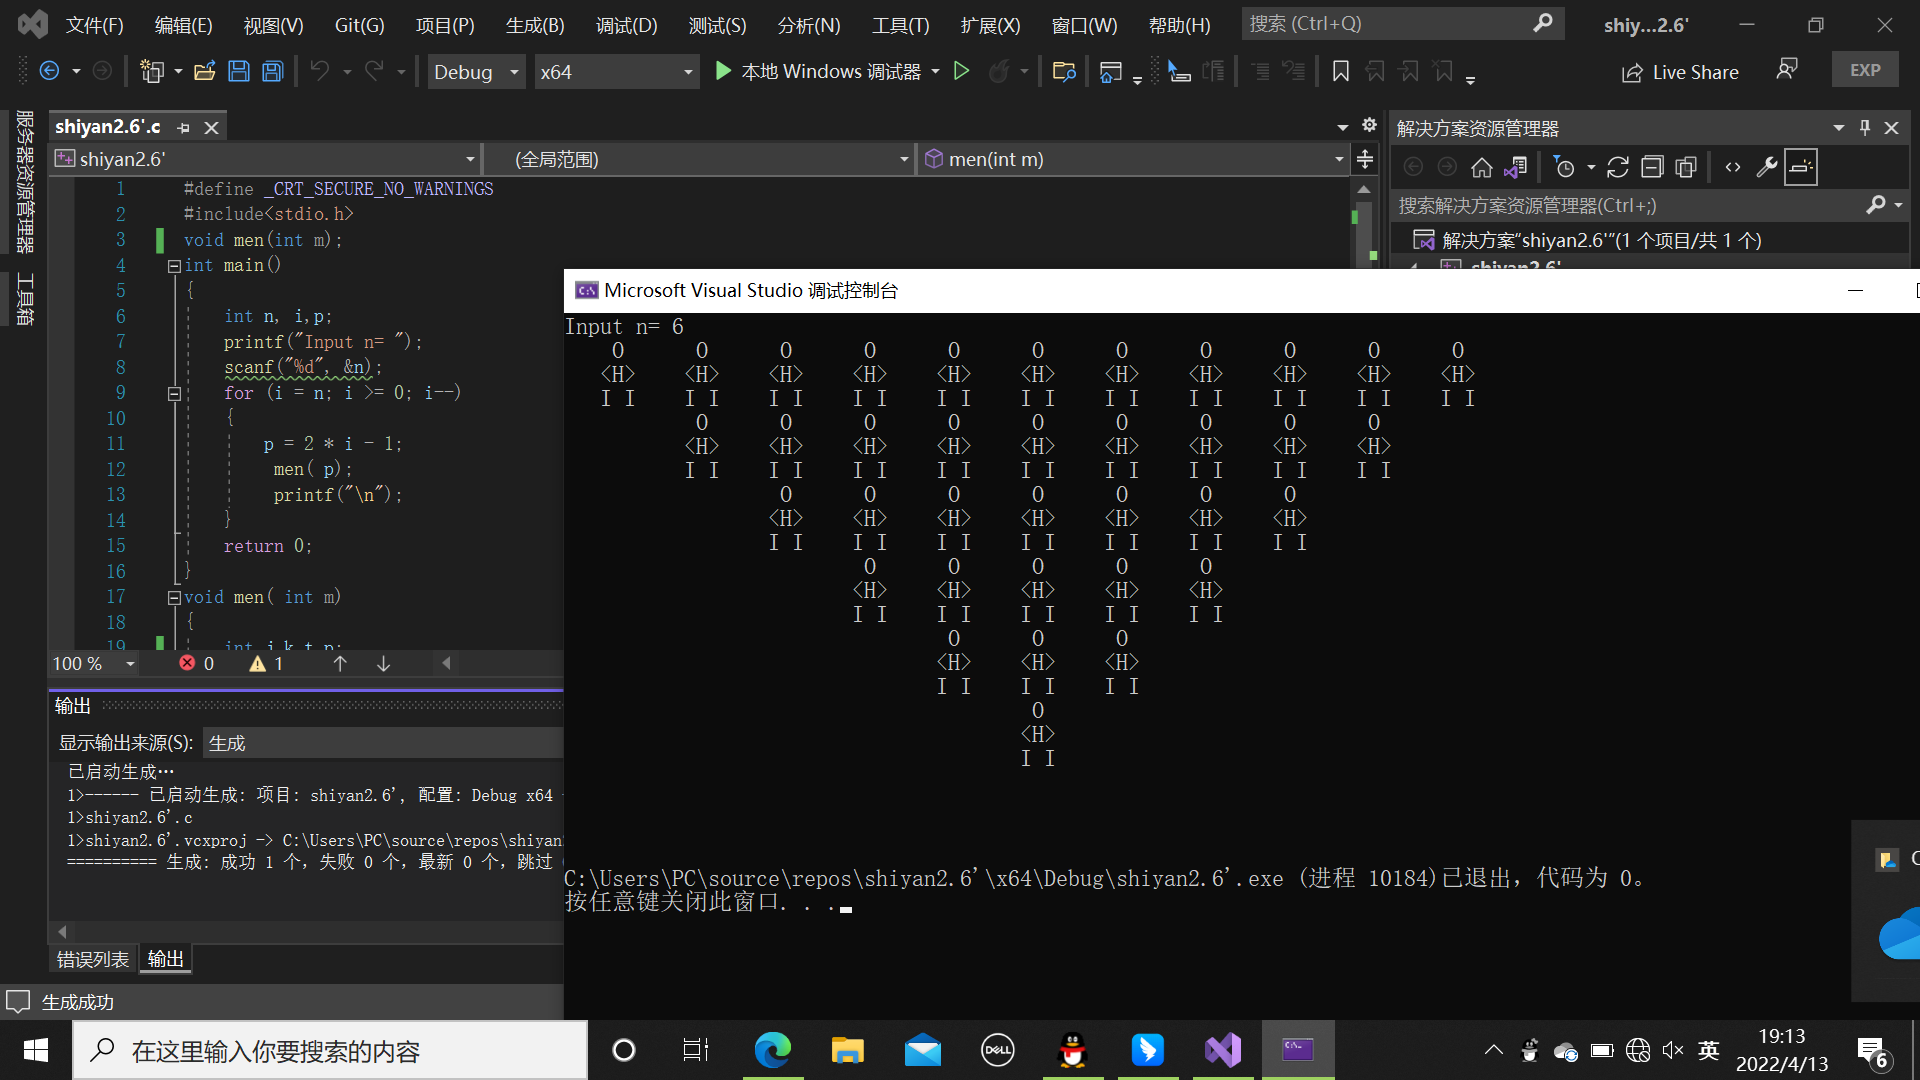This screenshot has width=1920, height=1080.
Task: Toggle pin on shiyan2.6'.c tab
Action: tap(183, 128)
